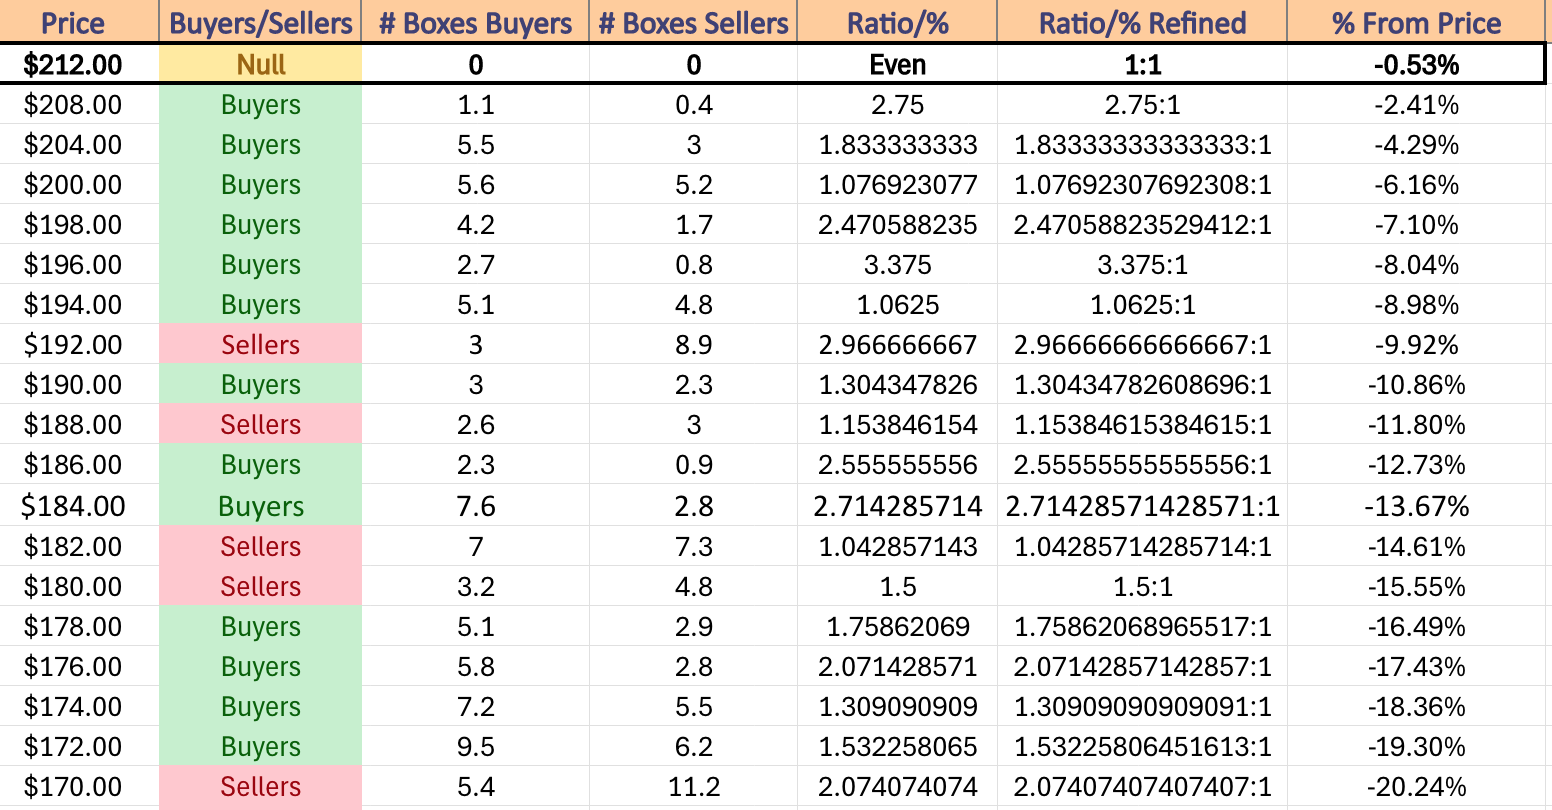Click the $178.00 price cell
Screen dimensions: 1552x810
point(80,626)
